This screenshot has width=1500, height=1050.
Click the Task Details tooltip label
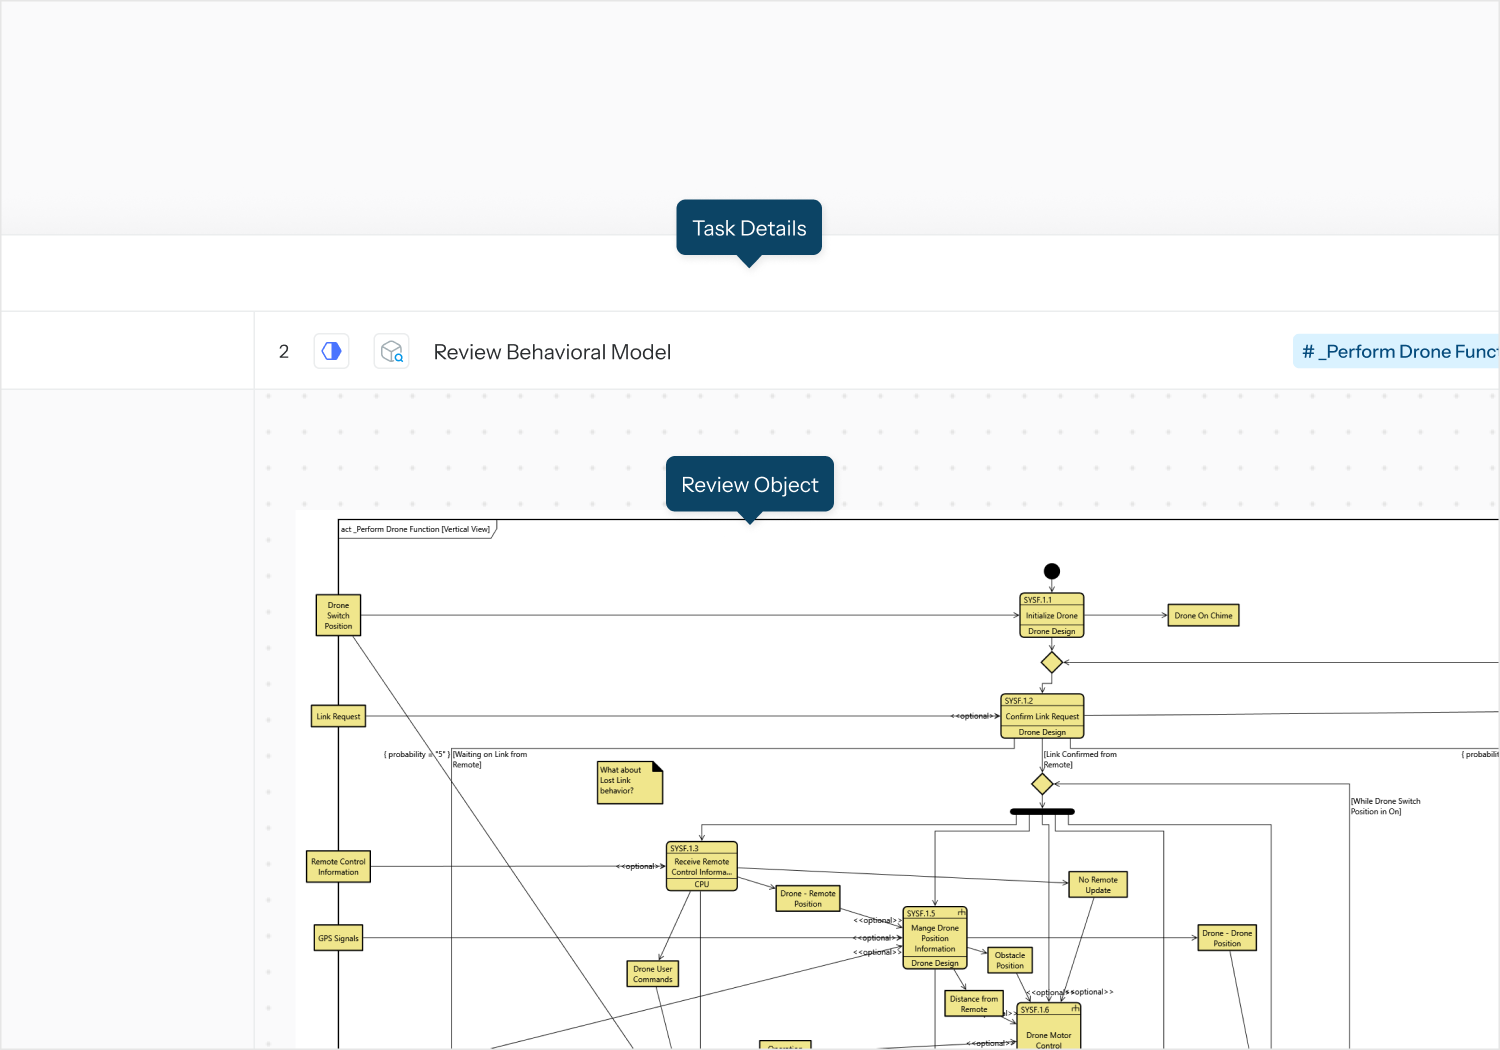pos(749,228)
